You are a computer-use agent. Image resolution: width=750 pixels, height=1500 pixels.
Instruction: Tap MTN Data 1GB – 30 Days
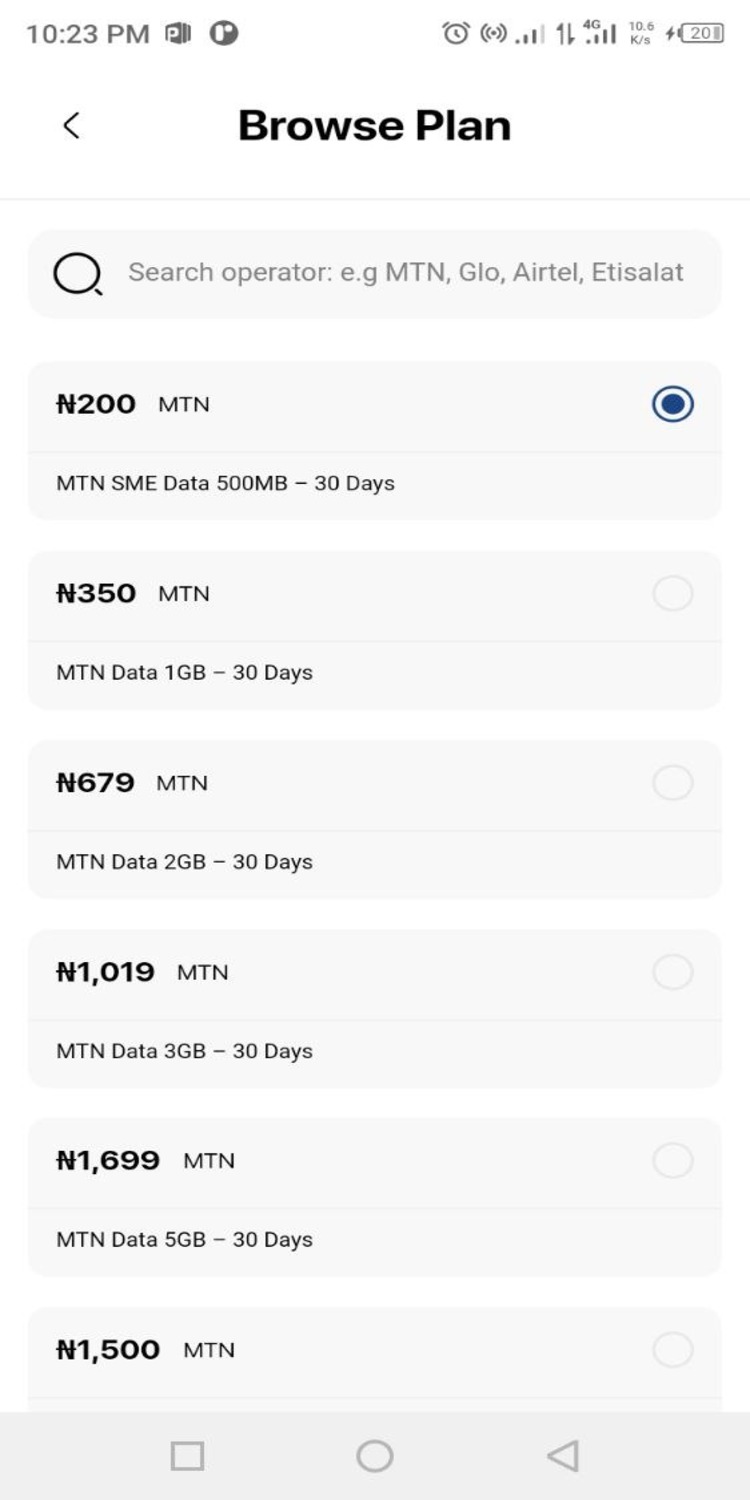(x=184, y=673)
